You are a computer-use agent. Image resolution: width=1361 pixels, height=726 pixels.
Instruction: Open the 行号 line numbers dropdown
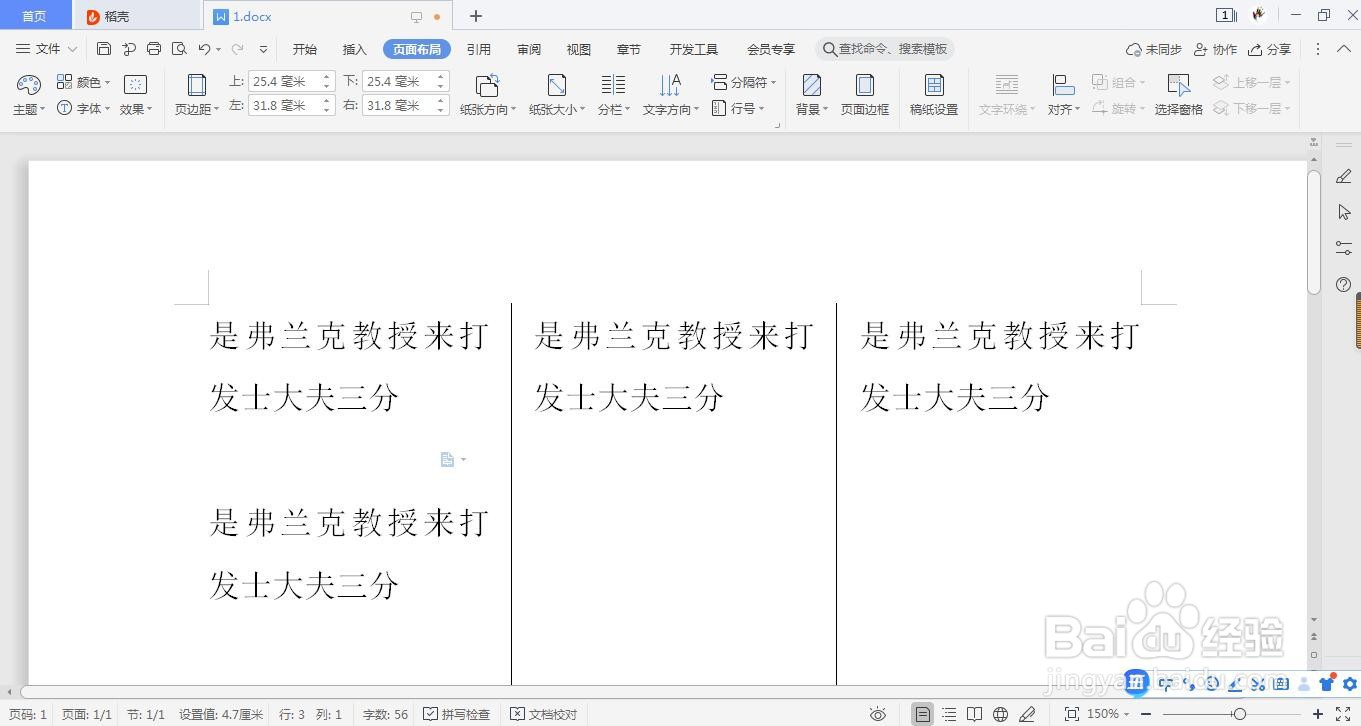click(738, 108)
